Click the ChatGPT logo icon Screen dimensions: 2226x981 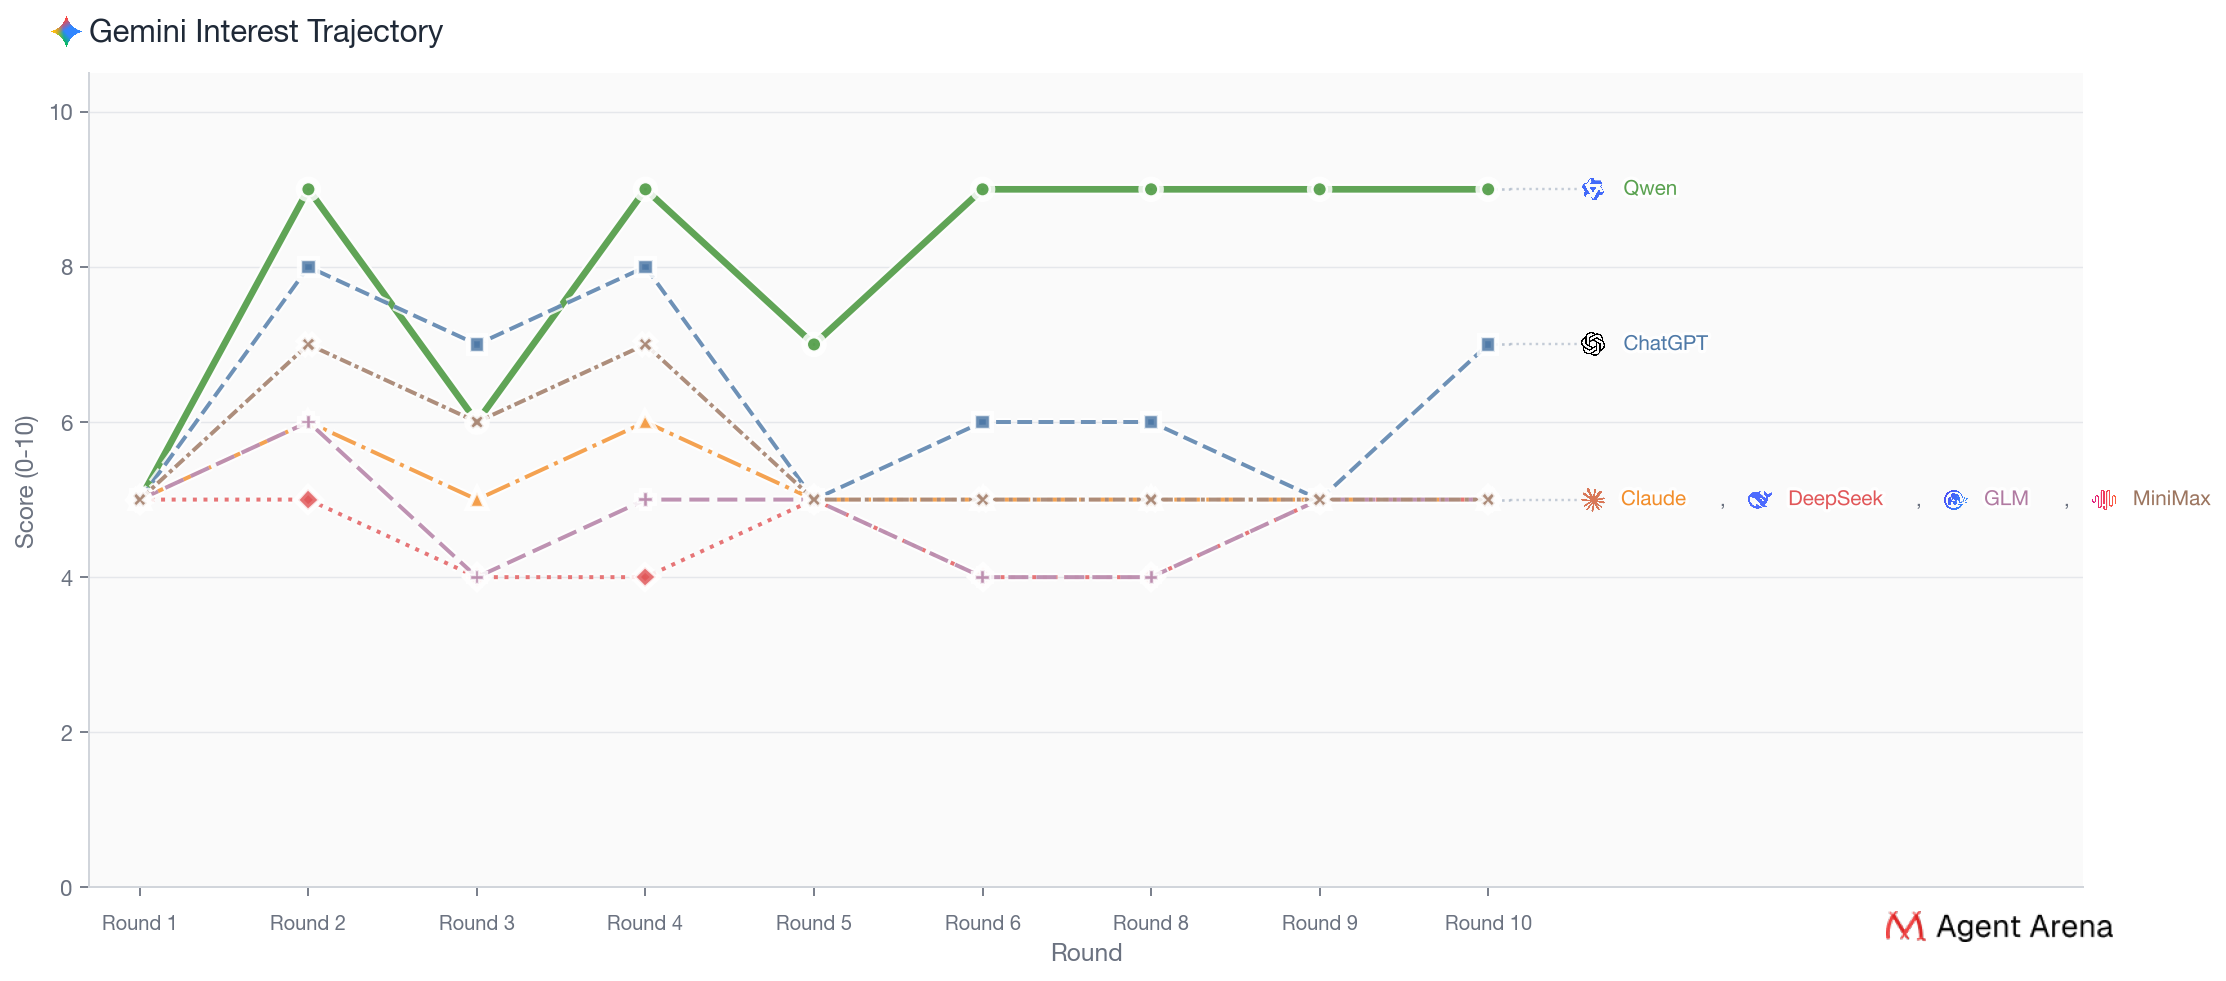[1593, 344]
